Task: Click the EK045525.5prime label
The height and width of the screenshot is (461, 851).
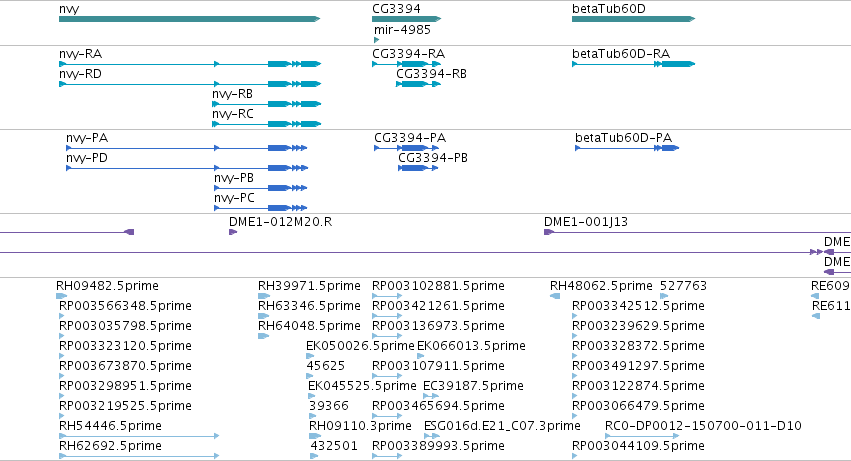Action: [362, 386]
